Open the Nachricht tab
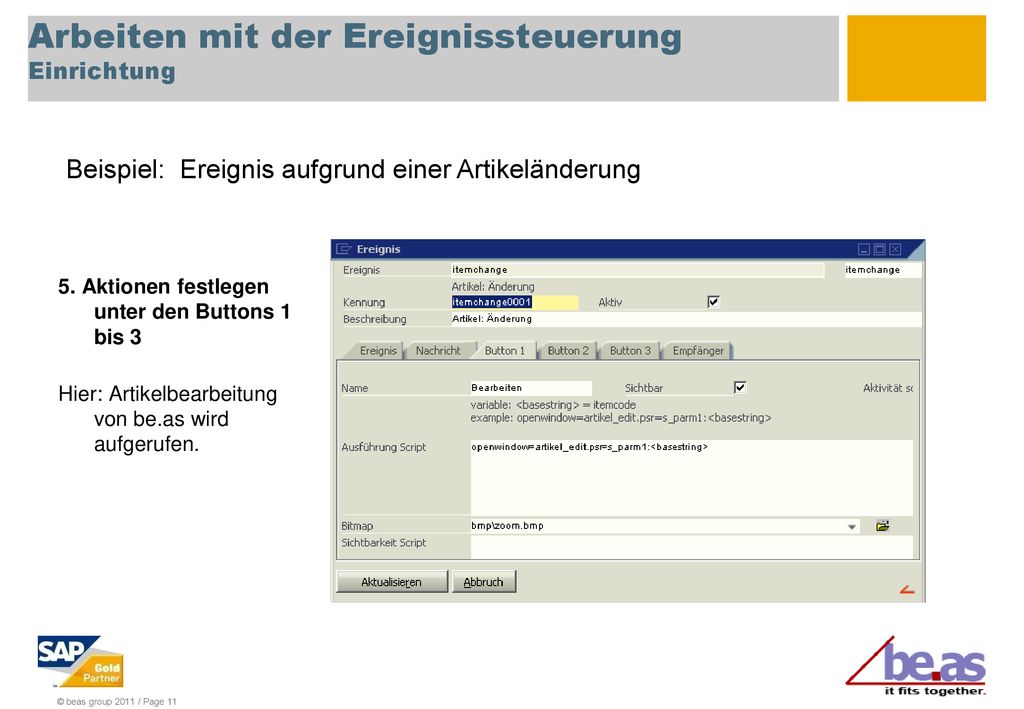This screenshot has height=709, width=1024. pos(438,351)
